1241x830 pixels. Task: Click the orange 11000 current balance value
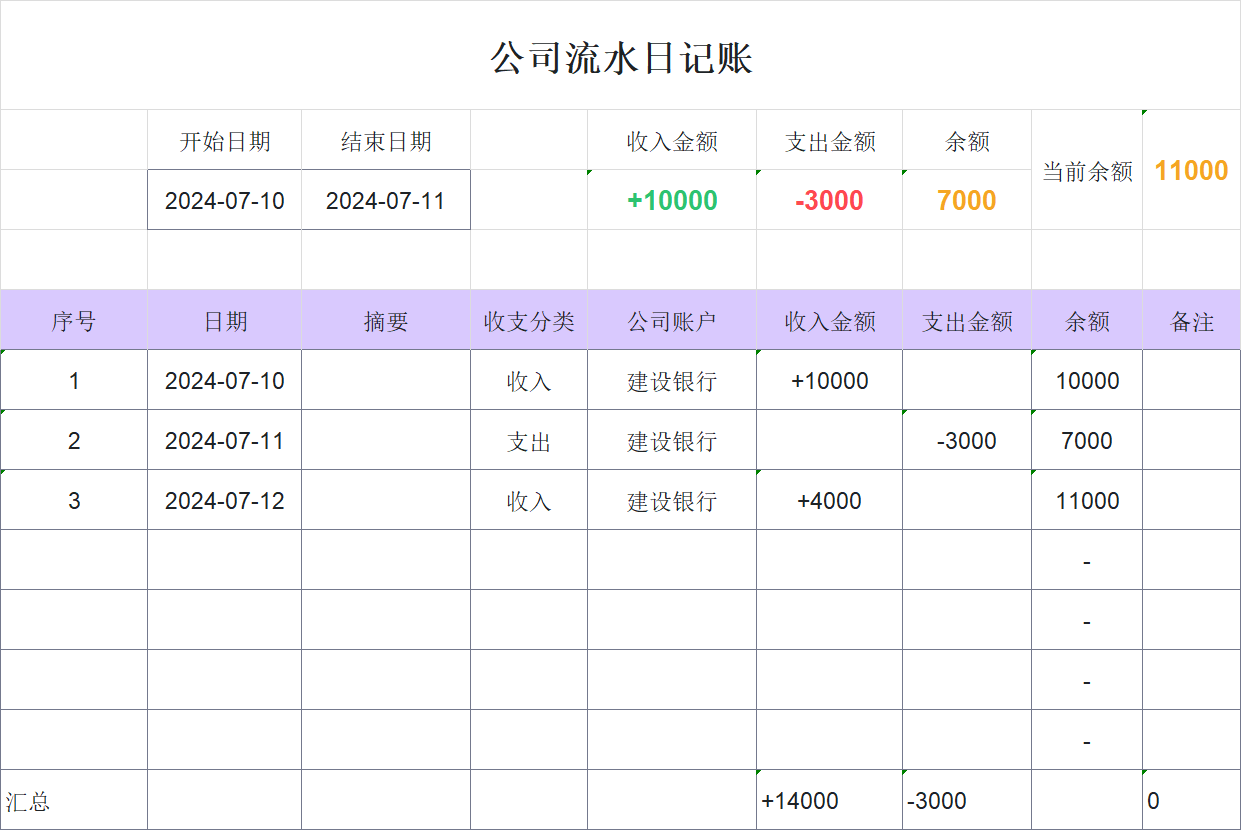(1192, 171)
